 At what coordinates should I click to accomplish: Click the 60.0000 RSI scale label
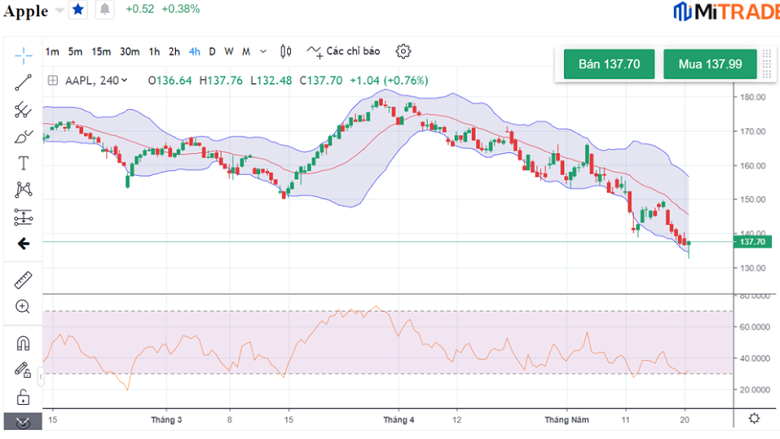pos(755,327)
